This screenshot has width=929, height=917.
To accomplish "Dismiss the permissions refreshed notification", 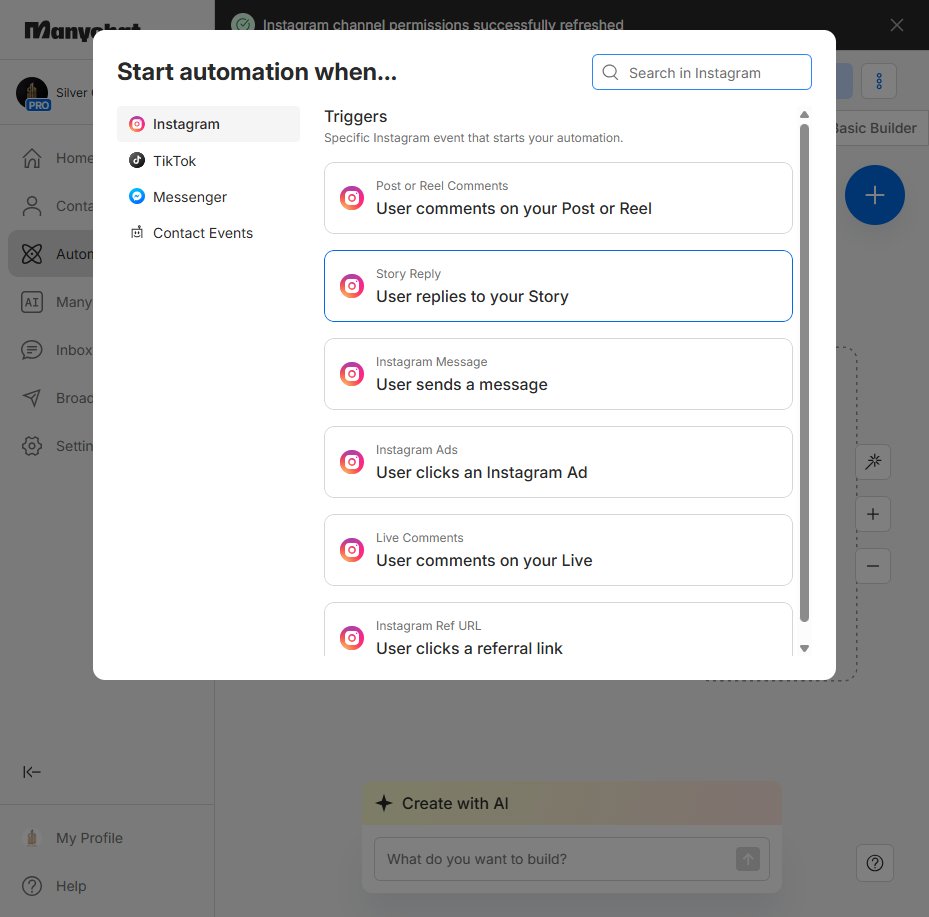I will pyautogui.click(x=896, y=25).
